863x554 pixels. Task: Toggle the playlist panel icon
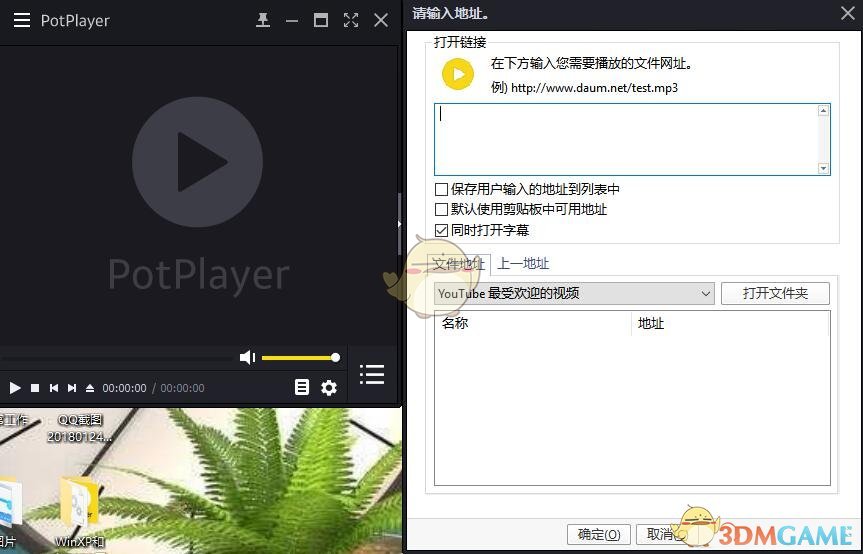point(372,375)
